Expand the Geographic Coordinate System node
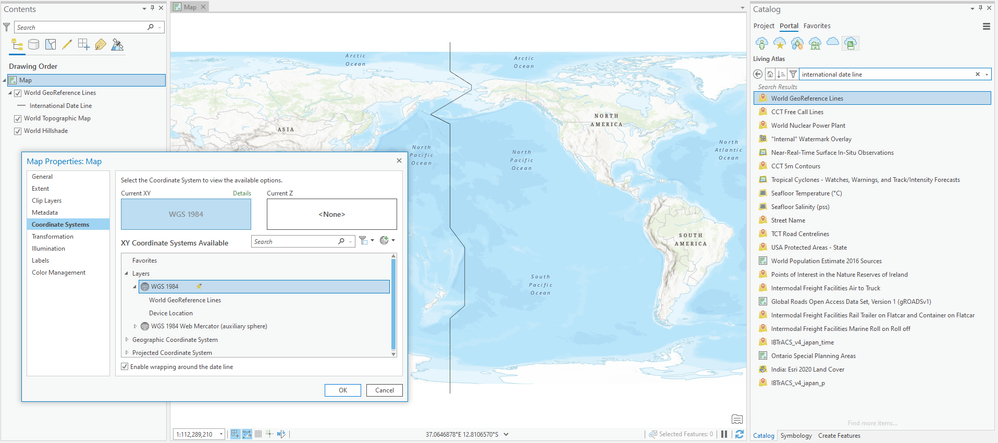This screenshot has height=443, width=998. 127,340
